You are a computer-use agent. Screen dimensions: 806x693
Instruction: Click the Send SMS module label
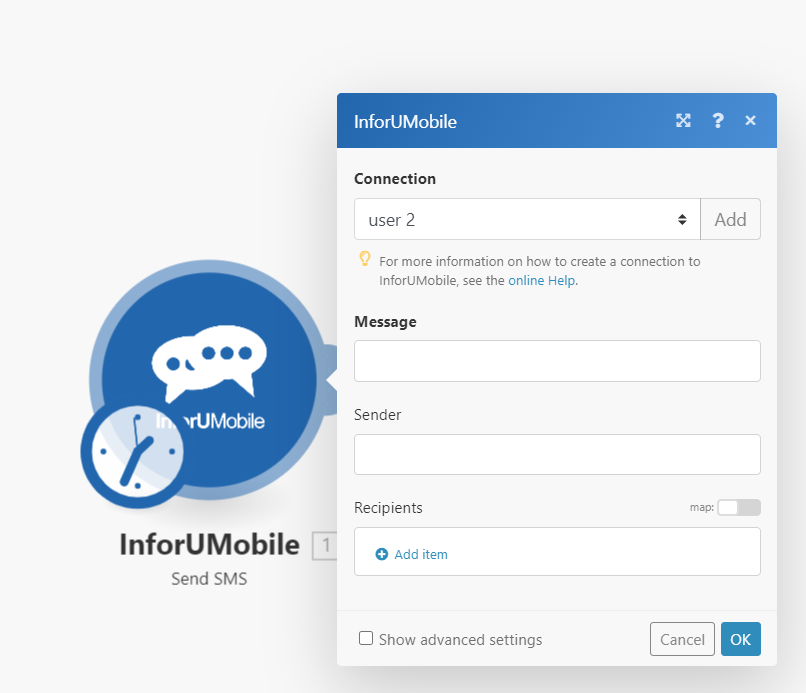[x=209, y=579]
